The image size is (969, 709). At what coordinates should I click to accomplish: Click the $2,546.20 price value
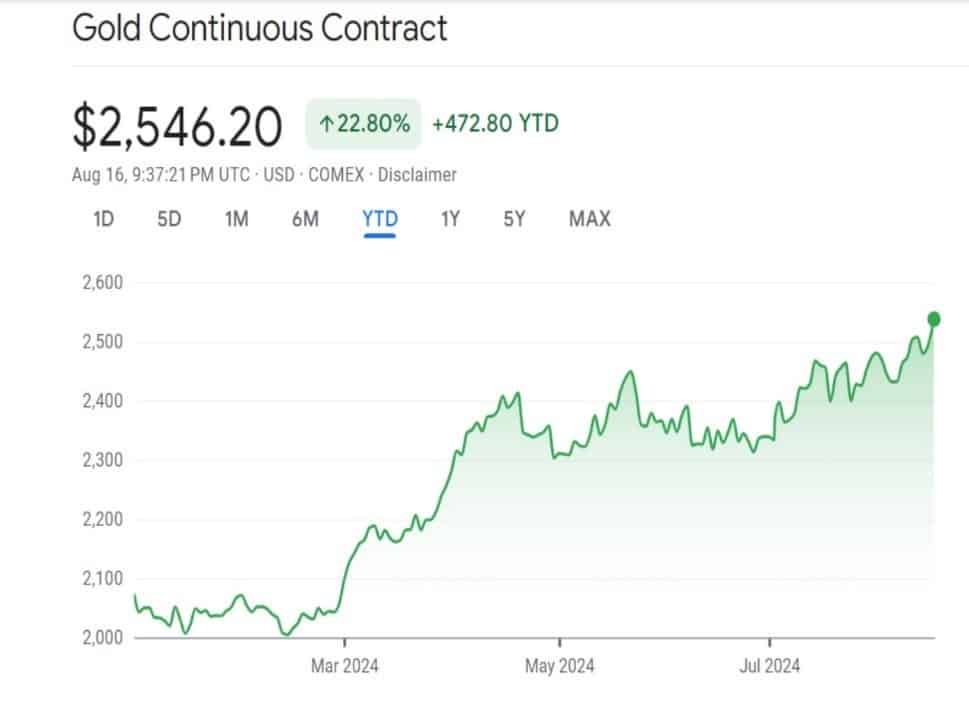[177, 127]
